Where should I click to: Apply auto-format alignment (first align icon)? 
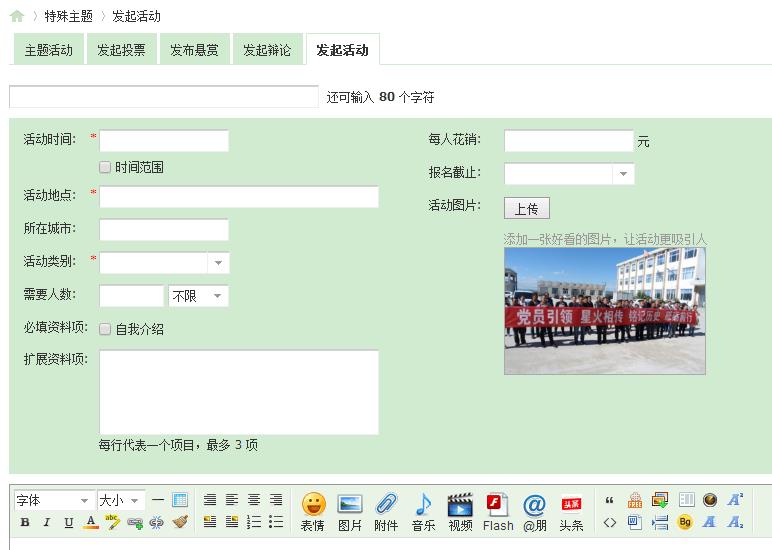click(210, 500)
